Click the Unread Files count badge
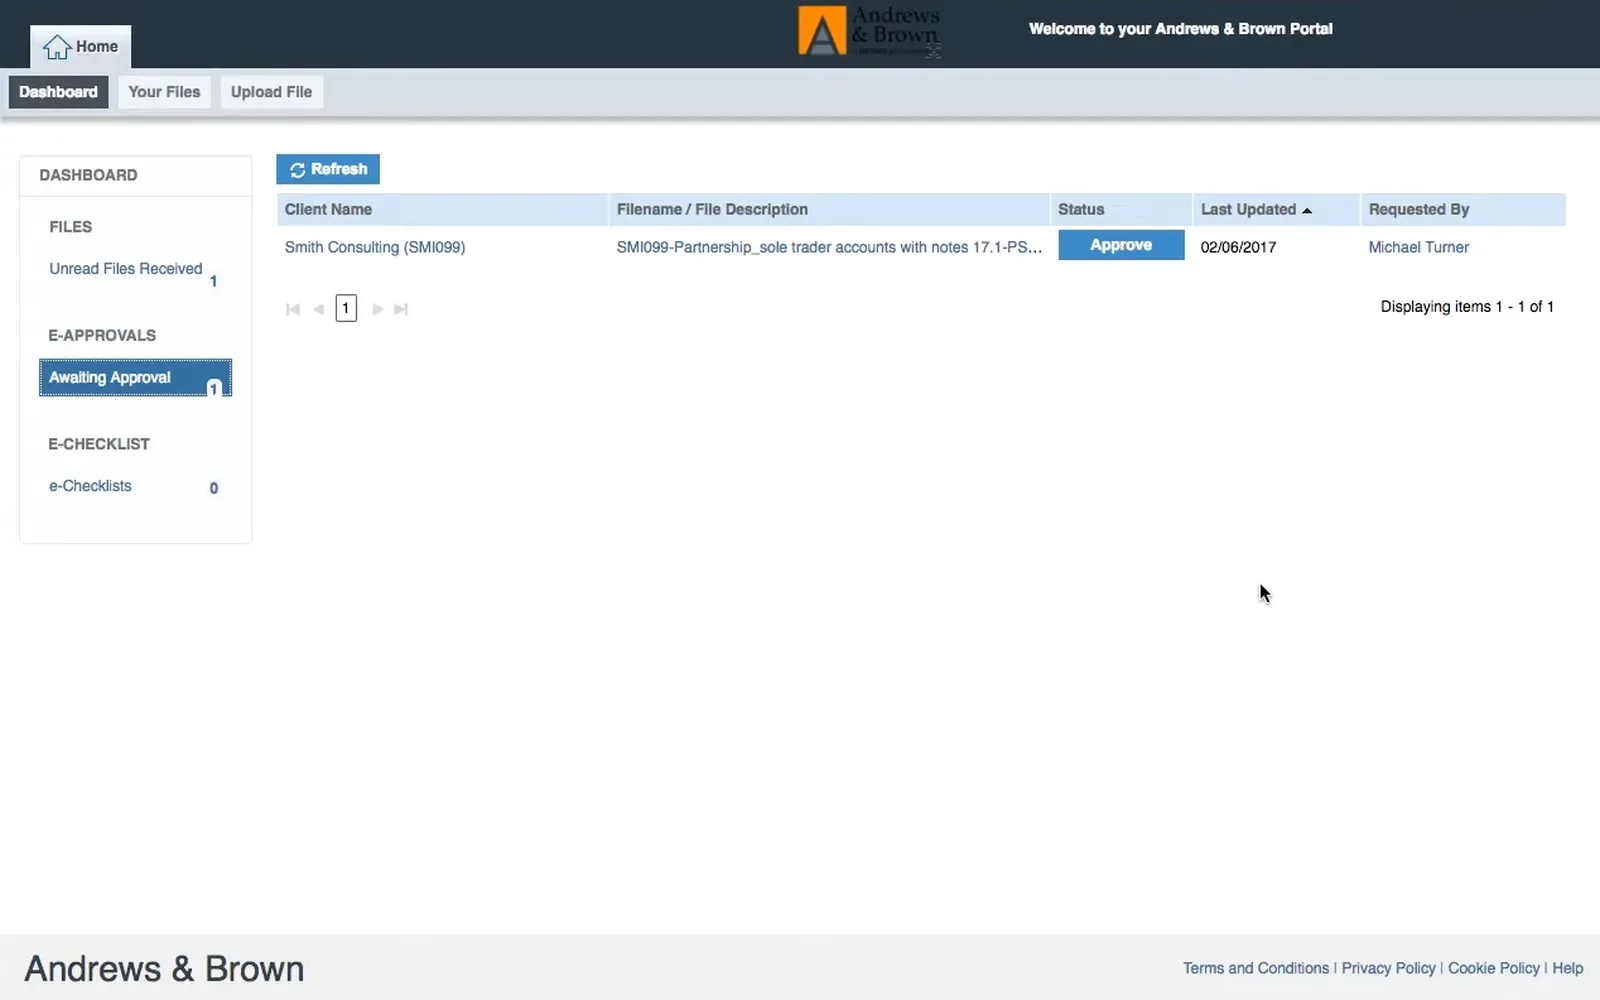The width and height of the screenshot is (1600, 1000). (213, 281)
